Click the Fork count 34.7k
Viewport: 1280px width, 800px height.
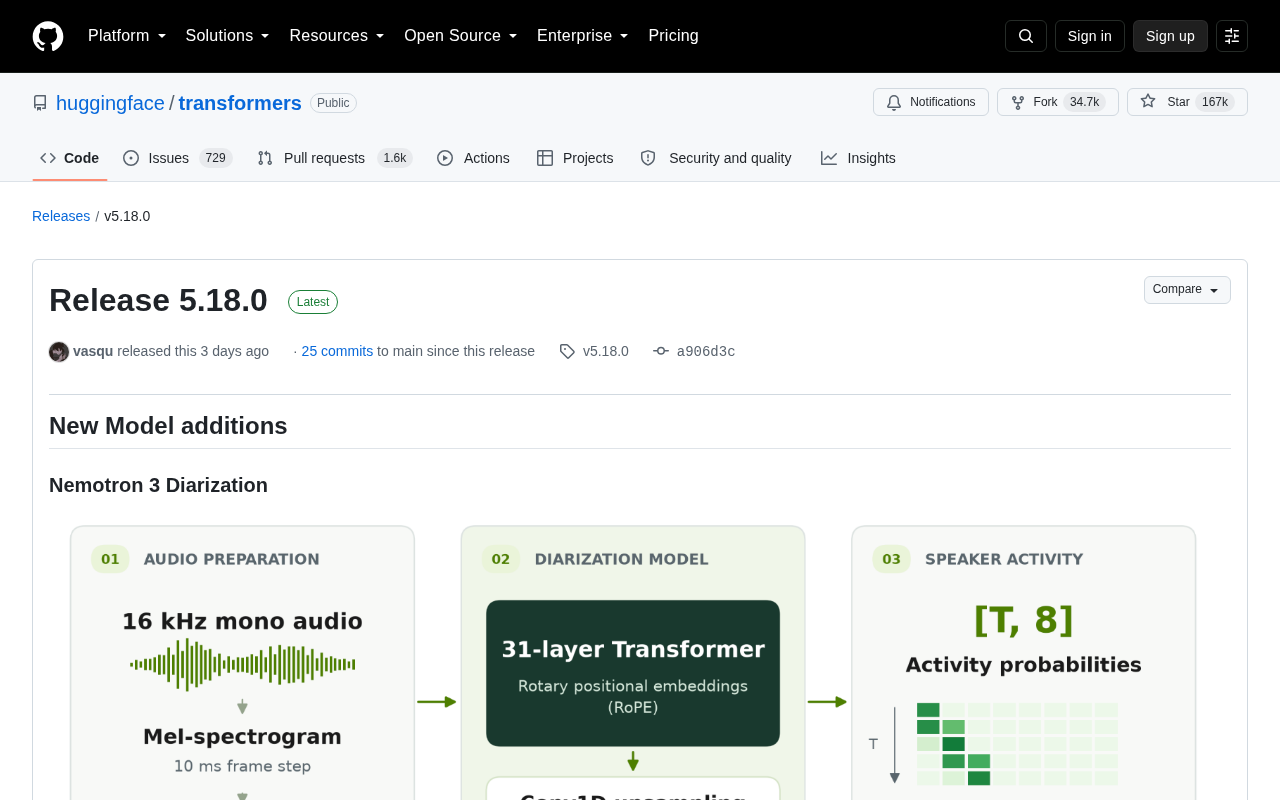tap(1085, 102)
